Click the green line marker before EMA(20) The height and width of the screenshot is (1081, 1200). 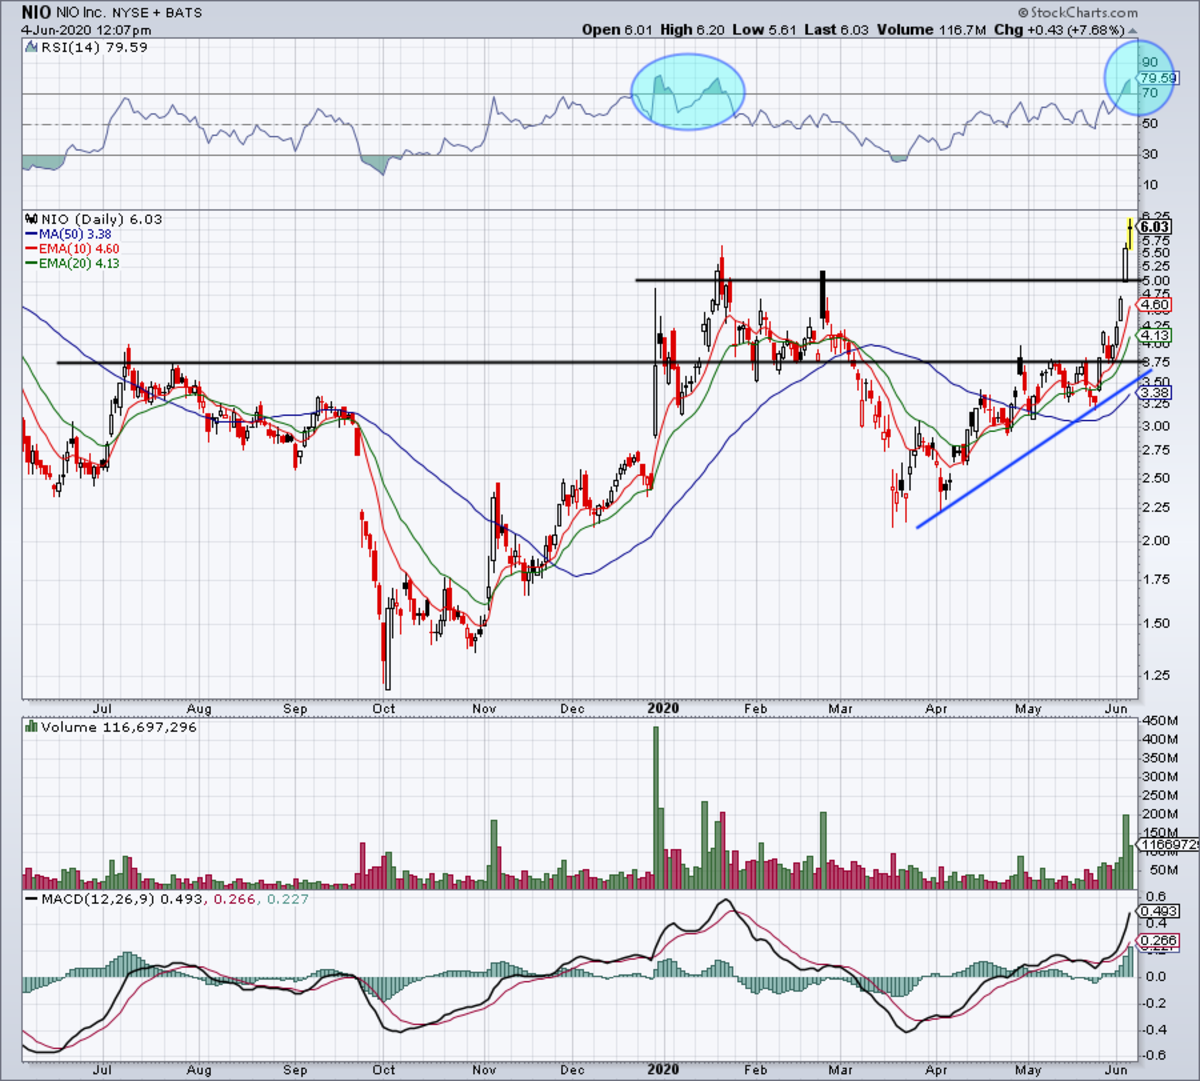pos(30,264)
